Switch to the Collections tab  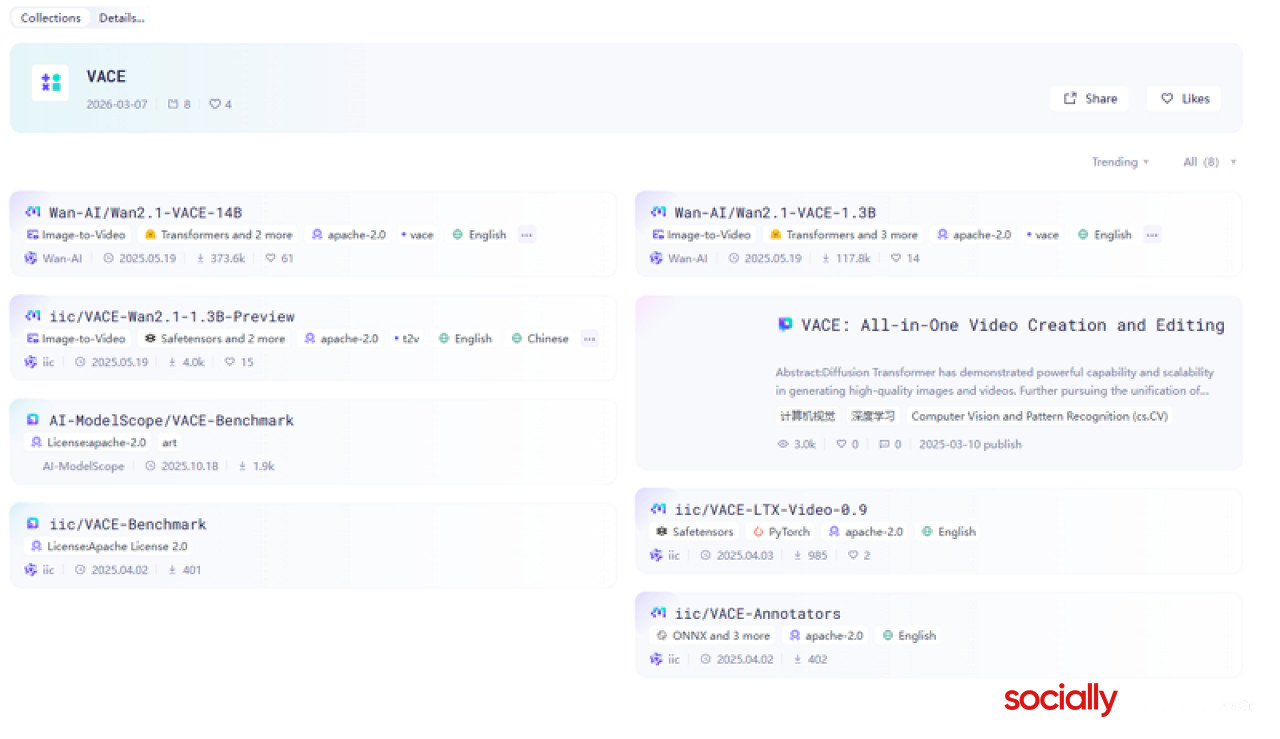coord(50,18)
